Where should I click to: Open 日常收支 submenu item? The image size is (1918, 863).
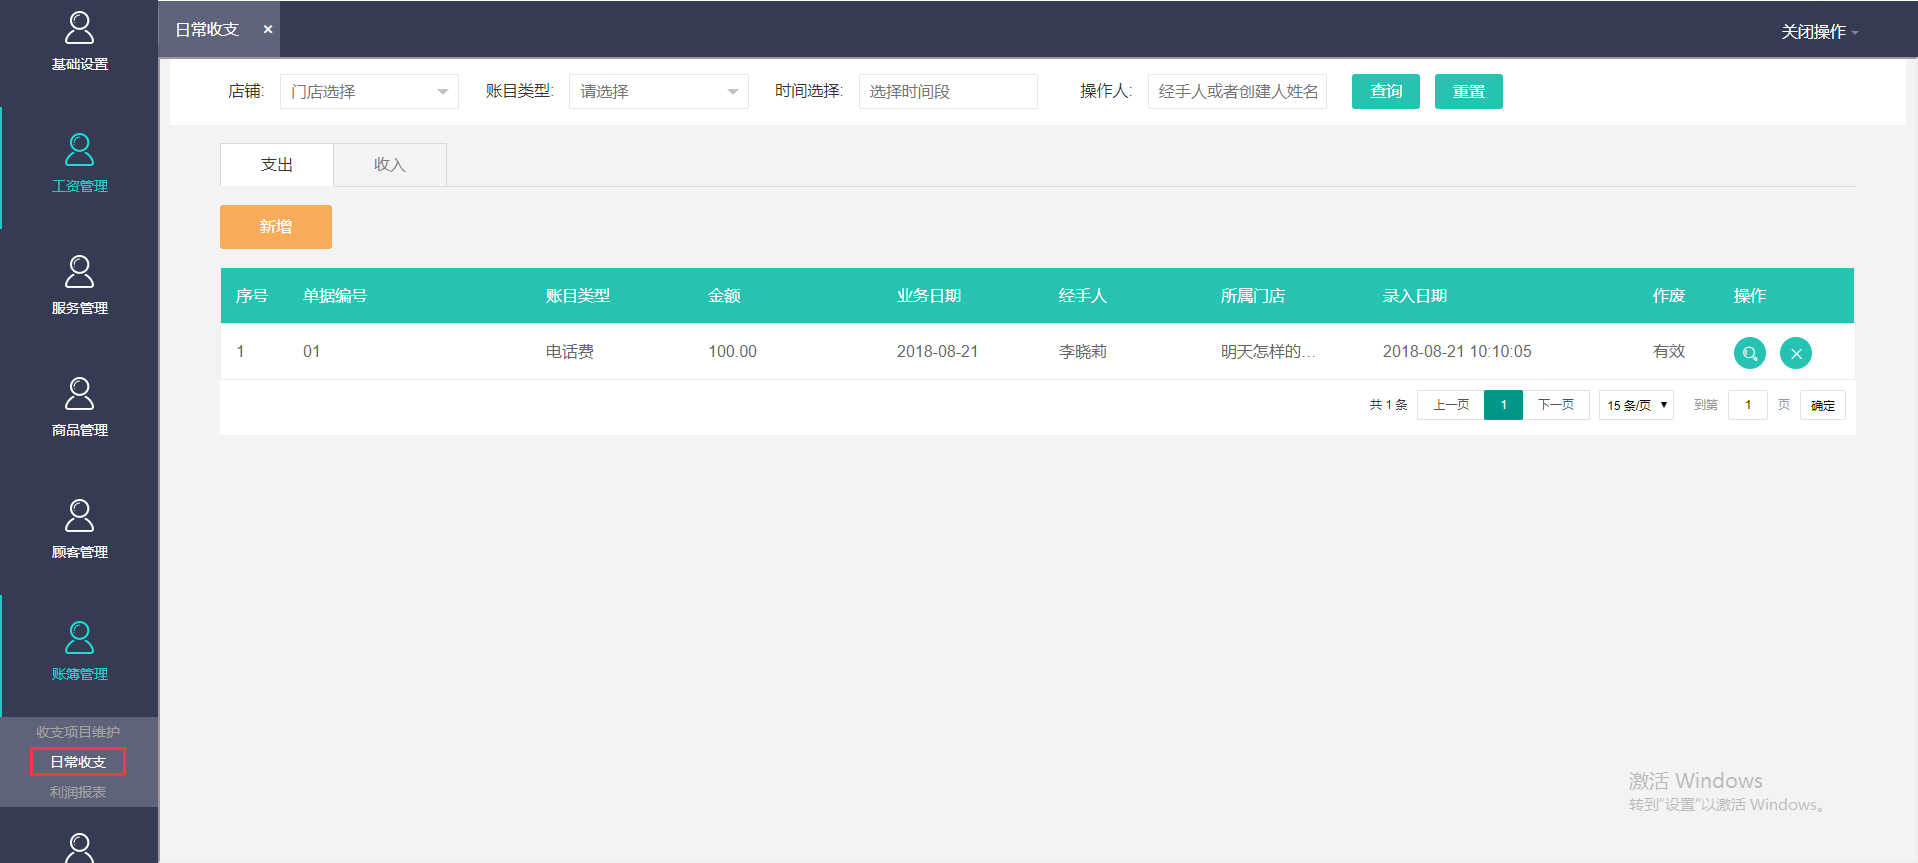(x=78, y=762)
